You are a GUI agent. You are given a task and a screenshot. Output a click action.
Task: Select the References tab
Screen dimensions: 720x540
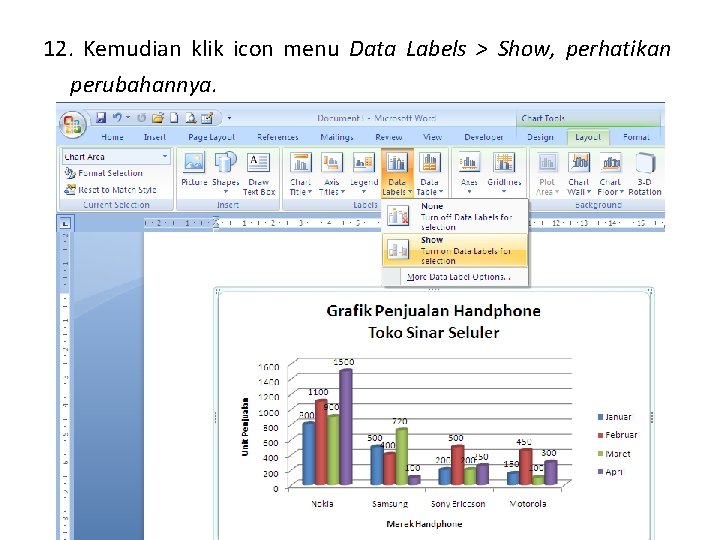point(278,137)
